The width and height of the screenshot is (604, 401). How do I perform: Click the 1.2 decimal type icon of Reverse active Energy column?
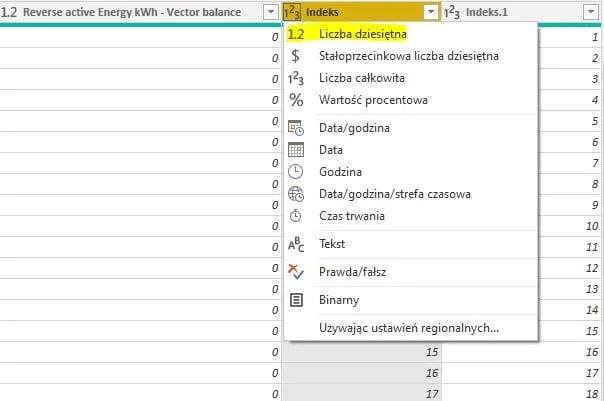[x=9, y=12]
